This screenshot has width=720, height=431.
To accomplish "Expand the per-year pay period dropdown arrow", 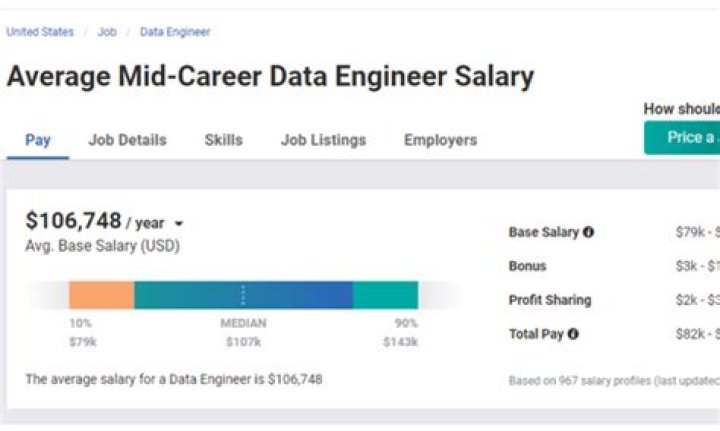I will tap(179, 224).
